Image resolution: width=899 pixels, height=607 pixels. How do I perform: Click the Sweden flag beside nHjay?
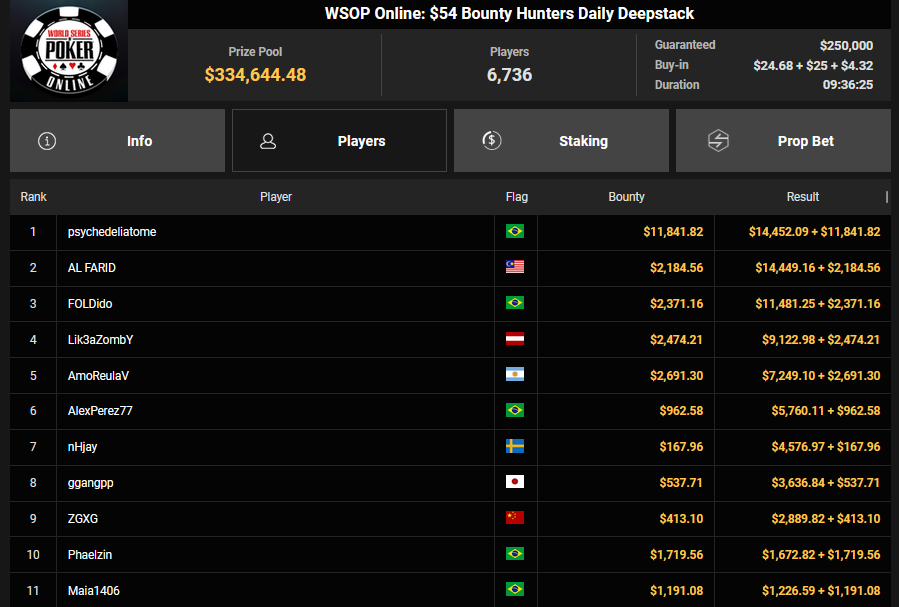515,447
